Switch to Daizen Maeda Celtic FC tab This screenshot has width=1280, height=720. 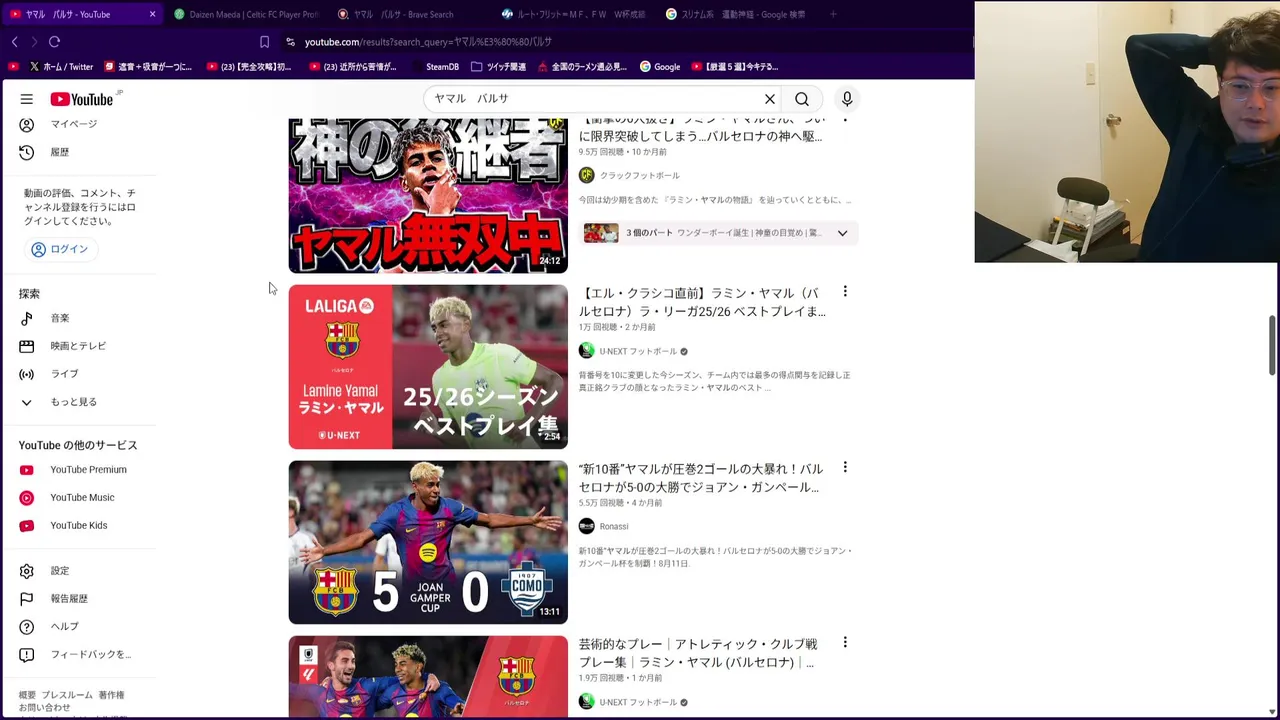[247, 14]
